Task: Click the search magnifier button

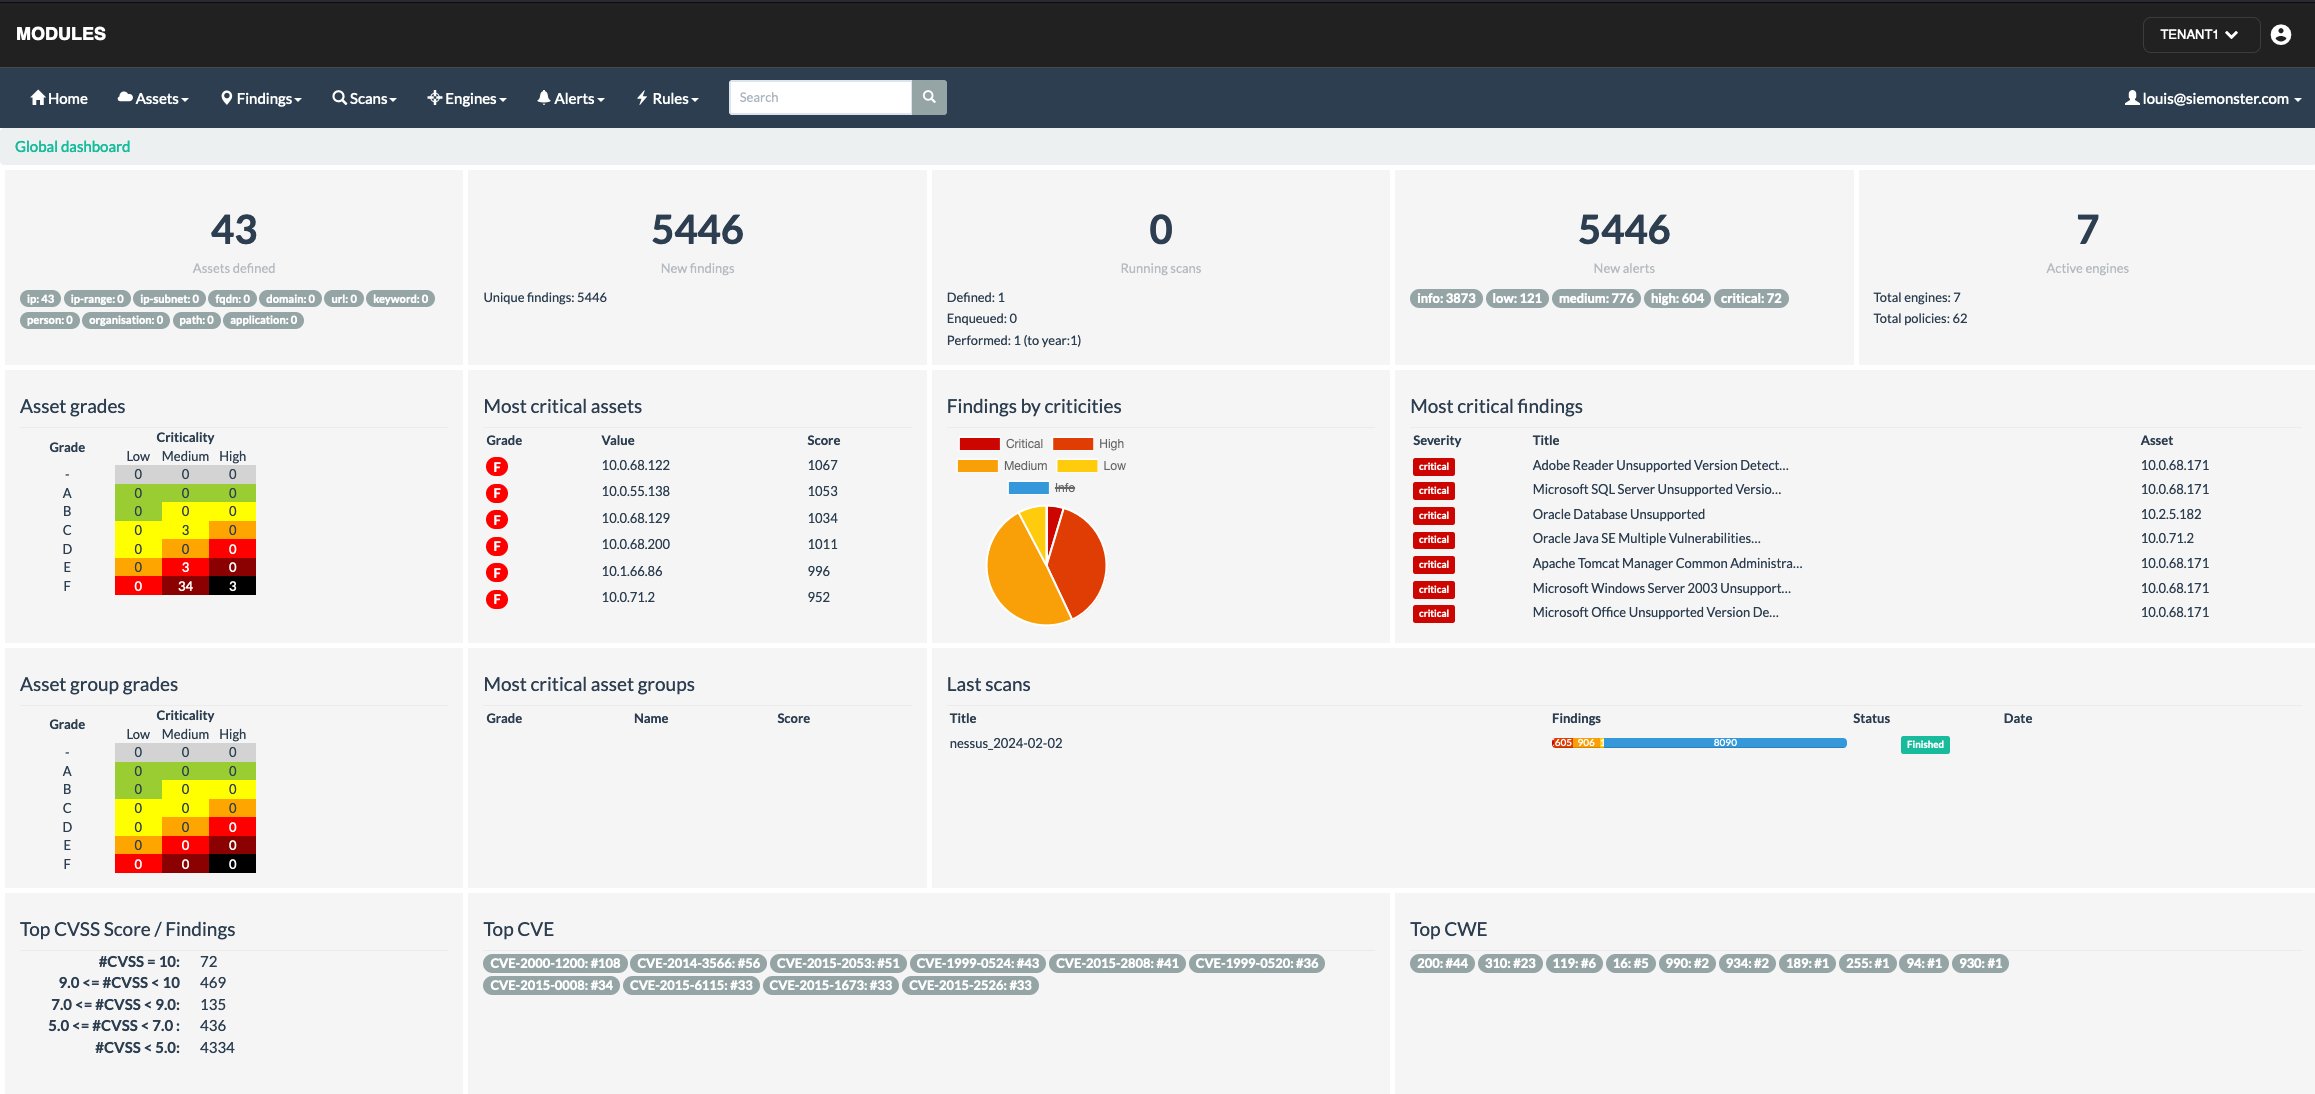Action: pos(929,97)
